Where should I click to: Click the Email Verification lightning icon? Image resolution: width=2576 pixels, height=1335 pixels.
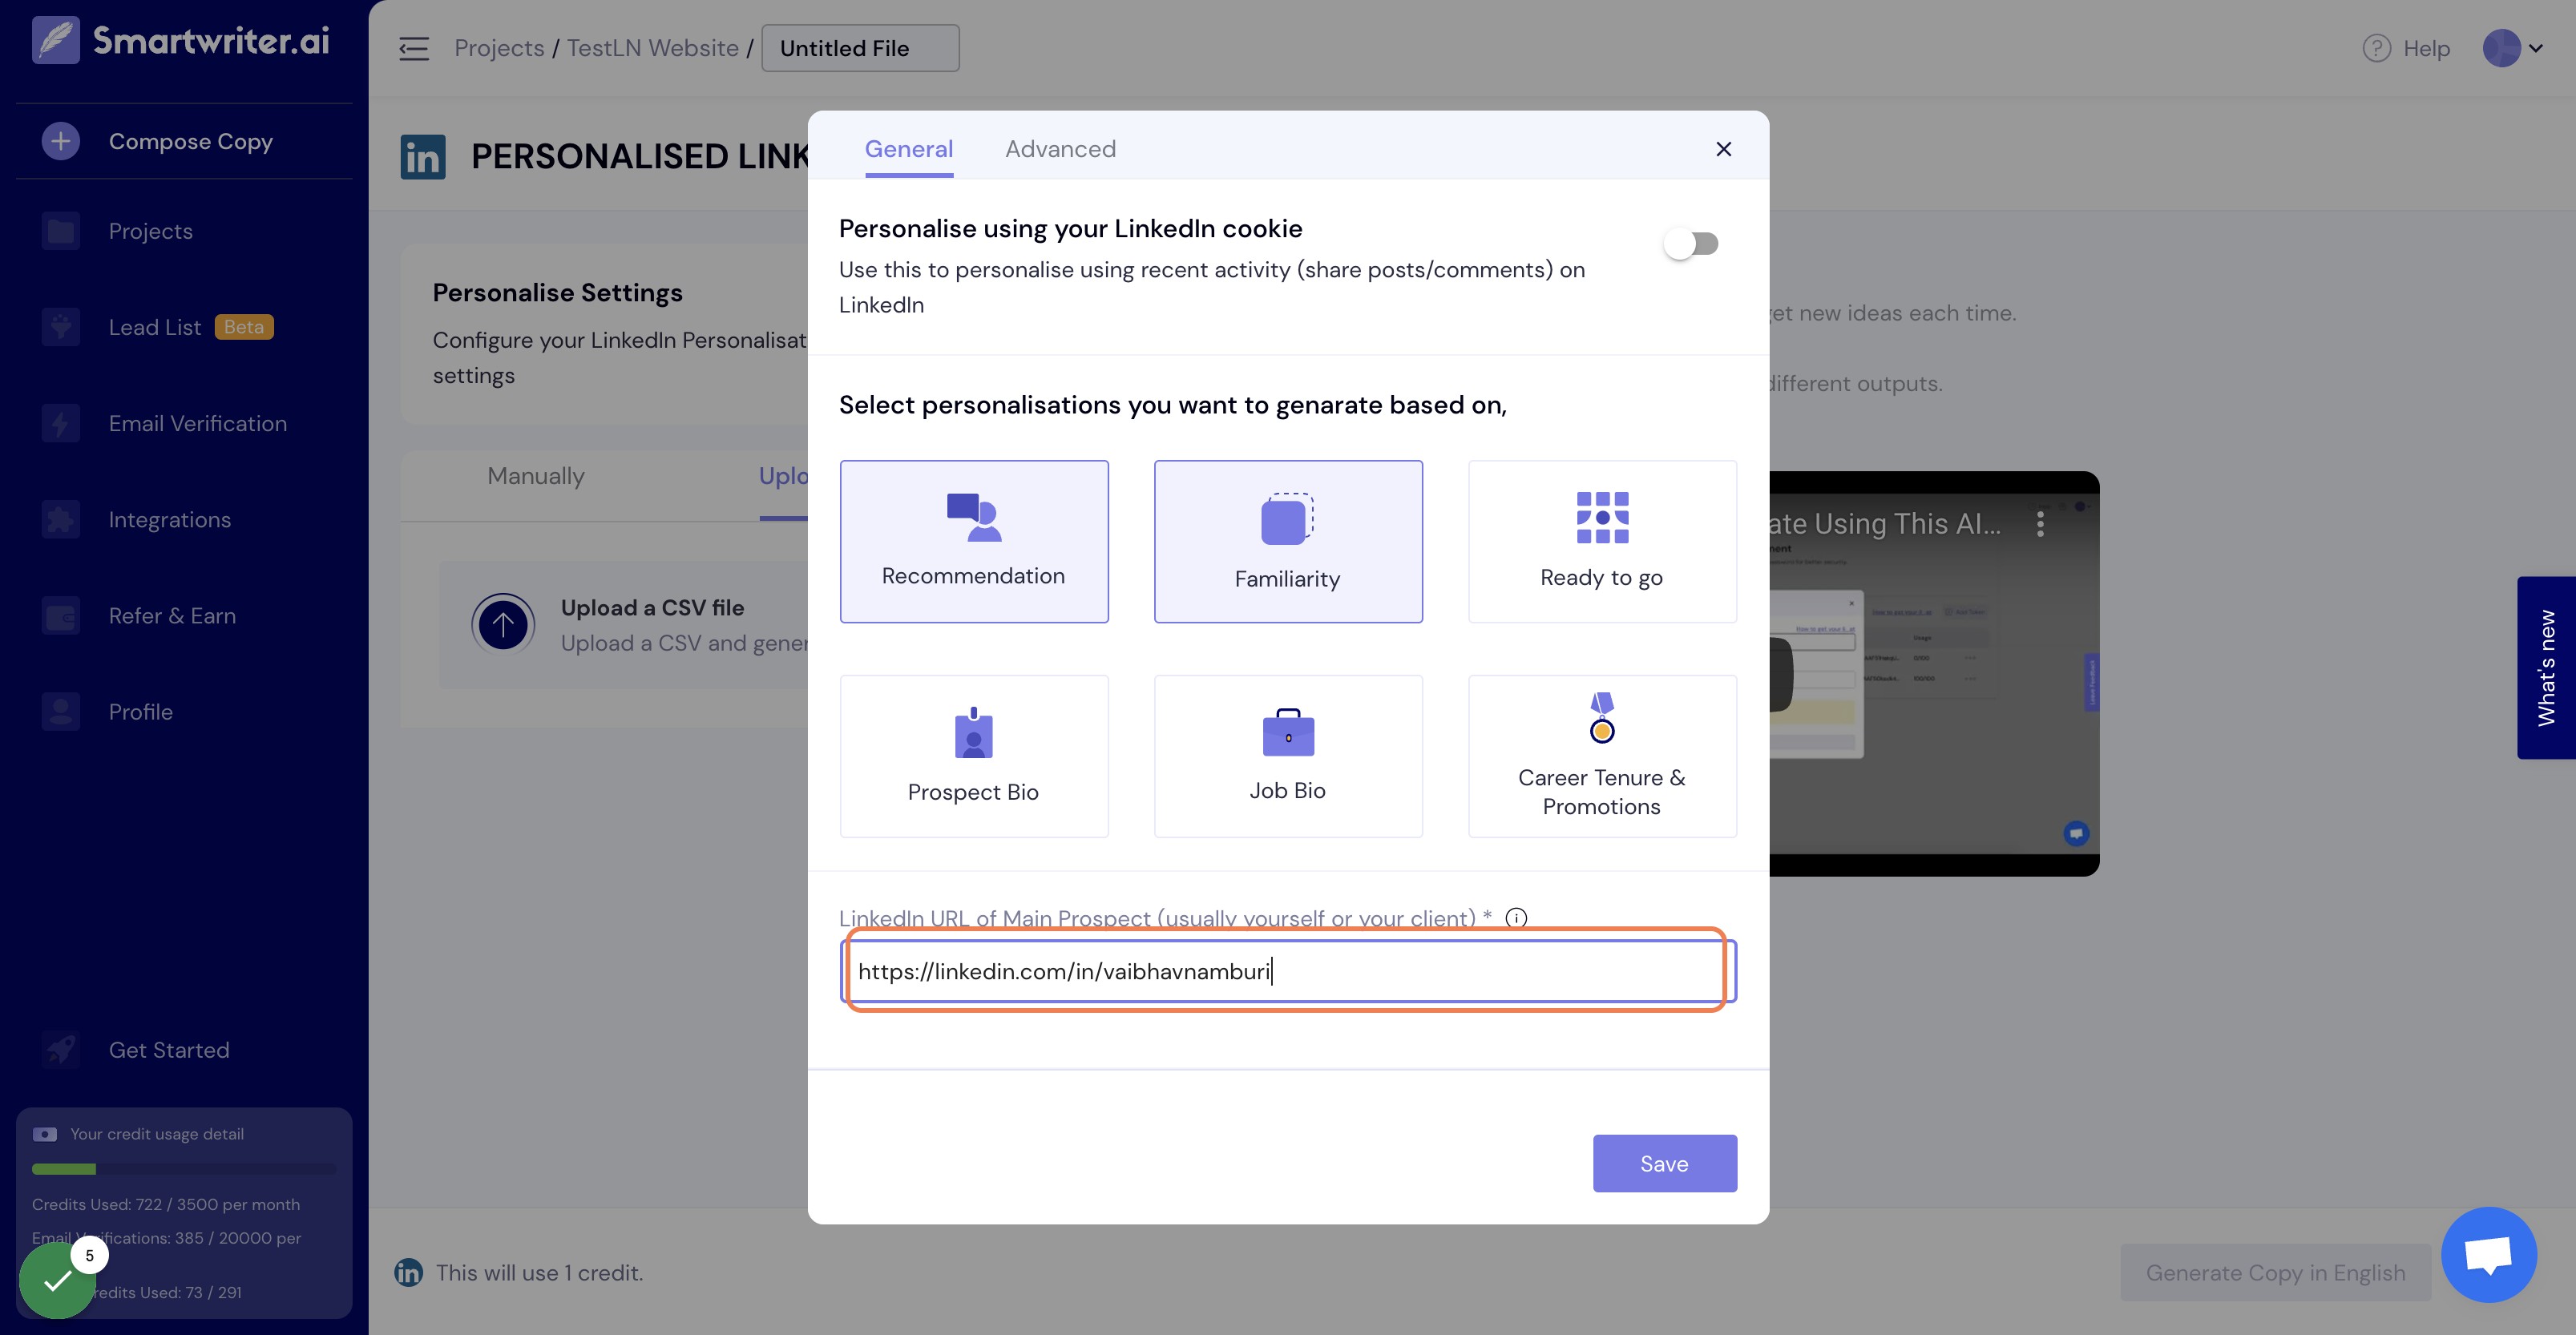point(61,423)
